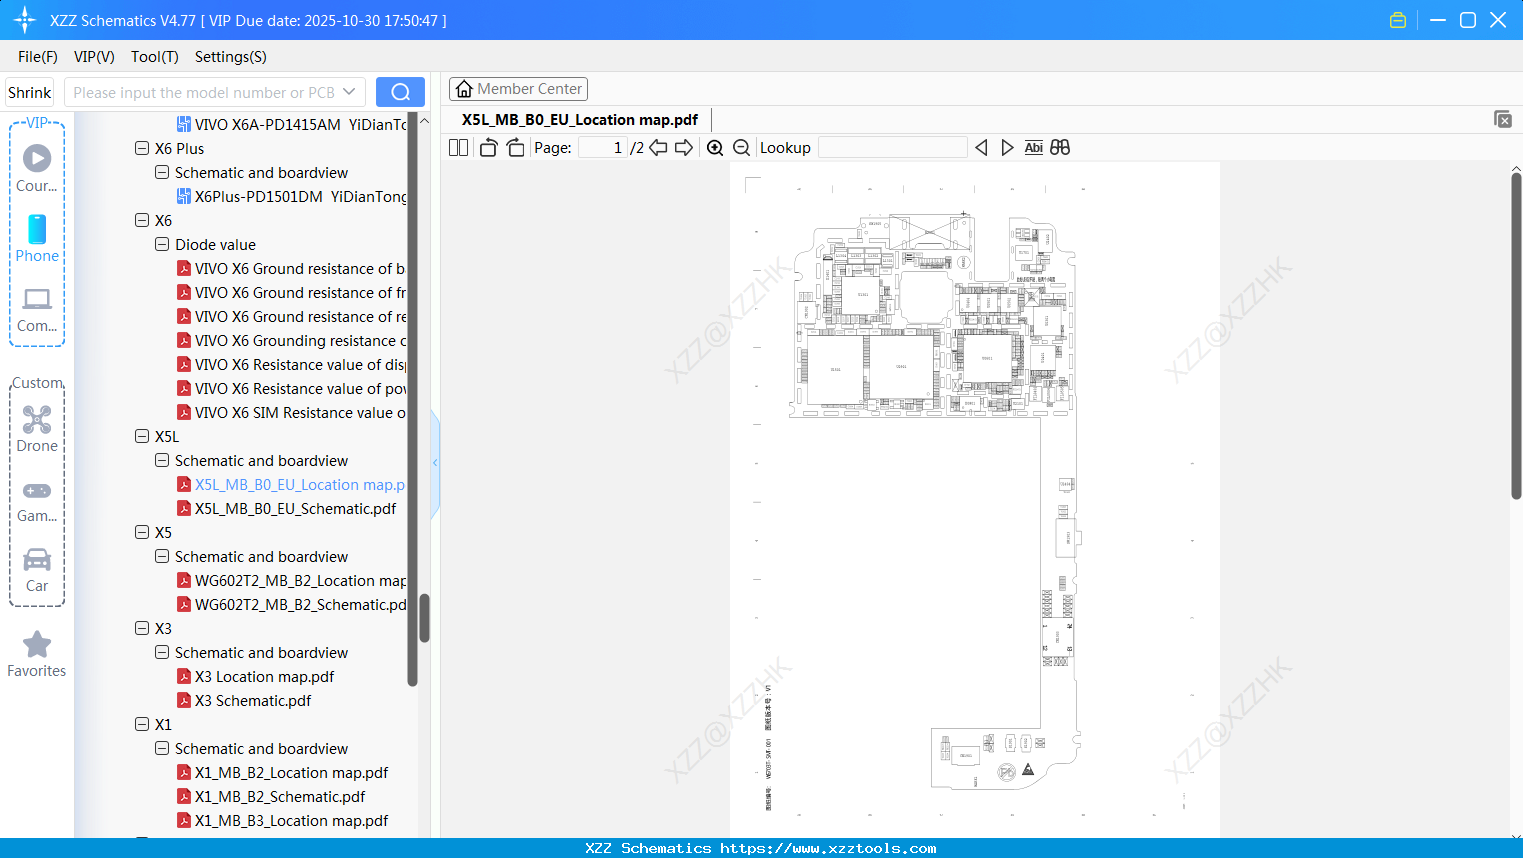This screenshot has height=858, width=1523.
Task: Open the Tool menu
Action: (x=154, y=57)
